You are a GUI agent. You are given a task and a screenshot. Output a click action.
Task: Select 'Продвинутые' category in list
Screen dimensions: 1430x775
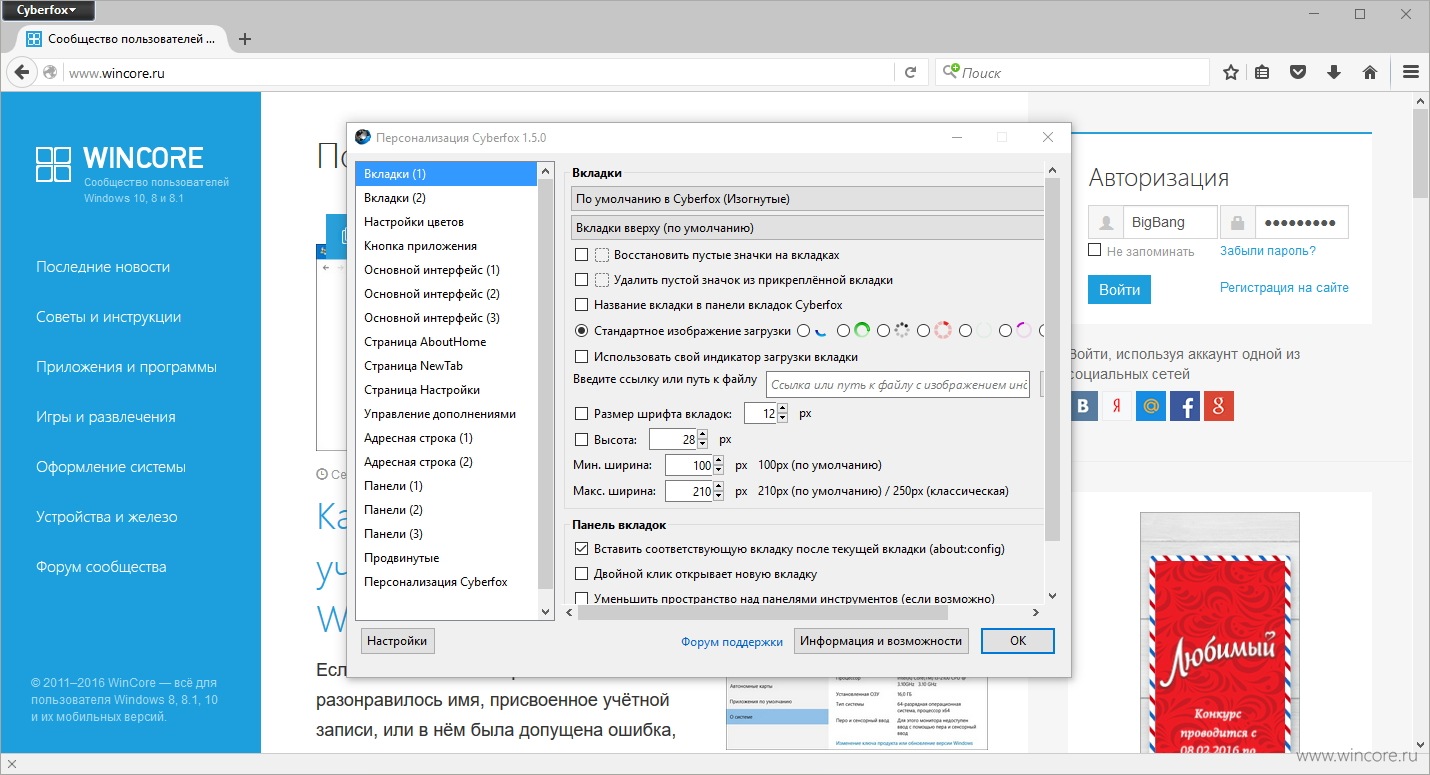(x=446, y=558)
